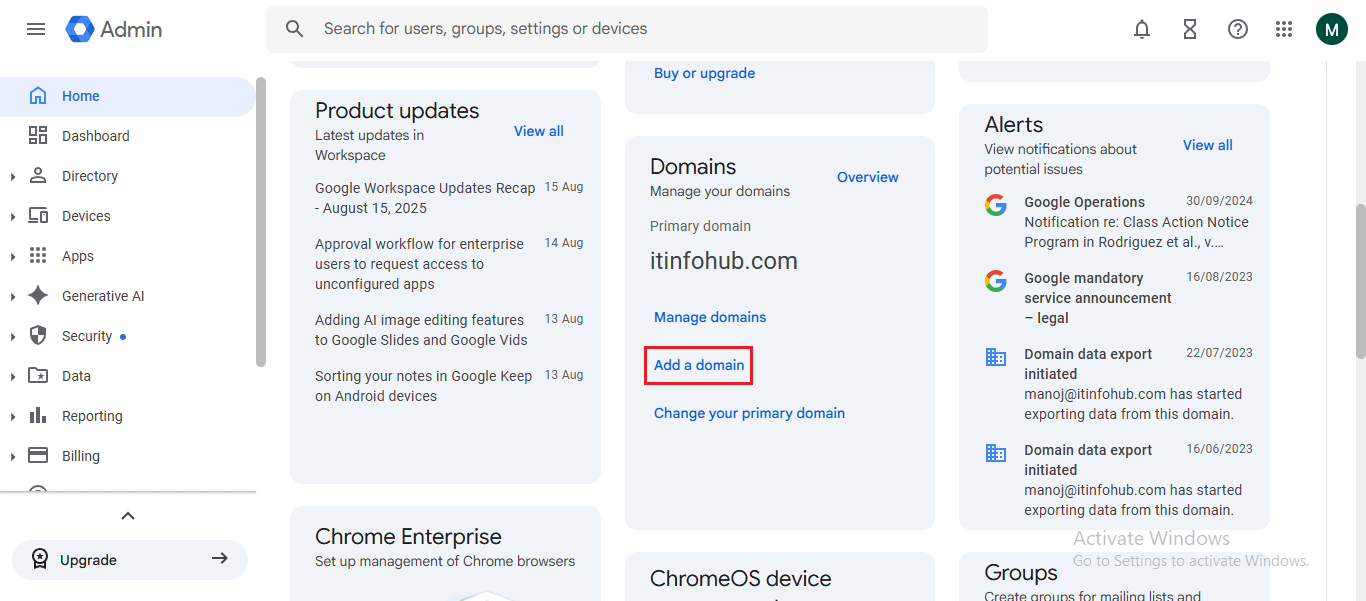Click the Generative AI sparkle icon
Image resolution: width=1366 pixels, height=601 pixels.
coord(38,296)
